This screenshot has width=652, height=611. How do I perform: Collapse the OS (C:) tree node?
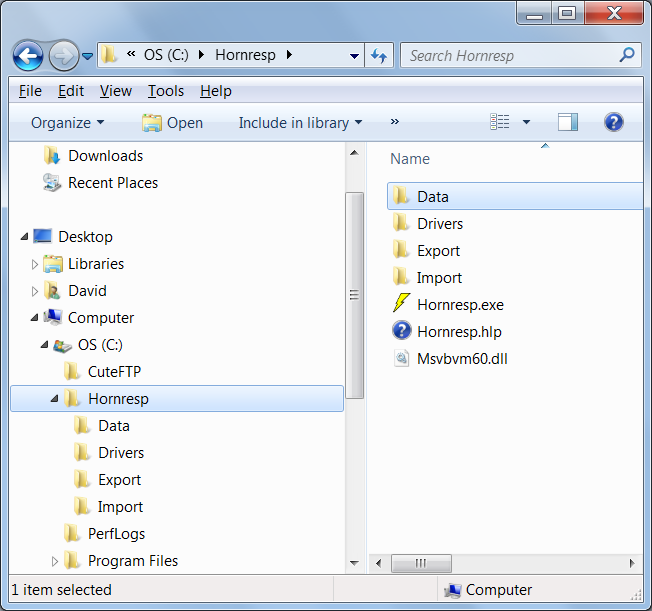44,345
